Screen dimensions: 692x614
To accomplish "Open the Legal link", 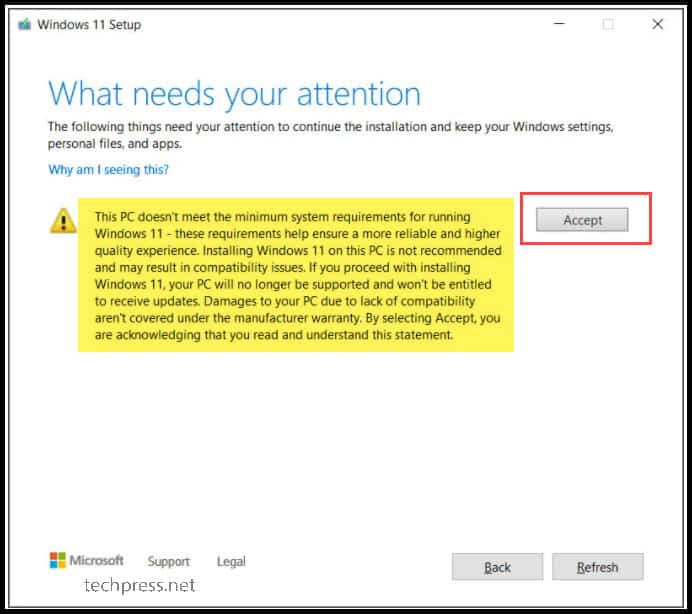I will 231,561.
